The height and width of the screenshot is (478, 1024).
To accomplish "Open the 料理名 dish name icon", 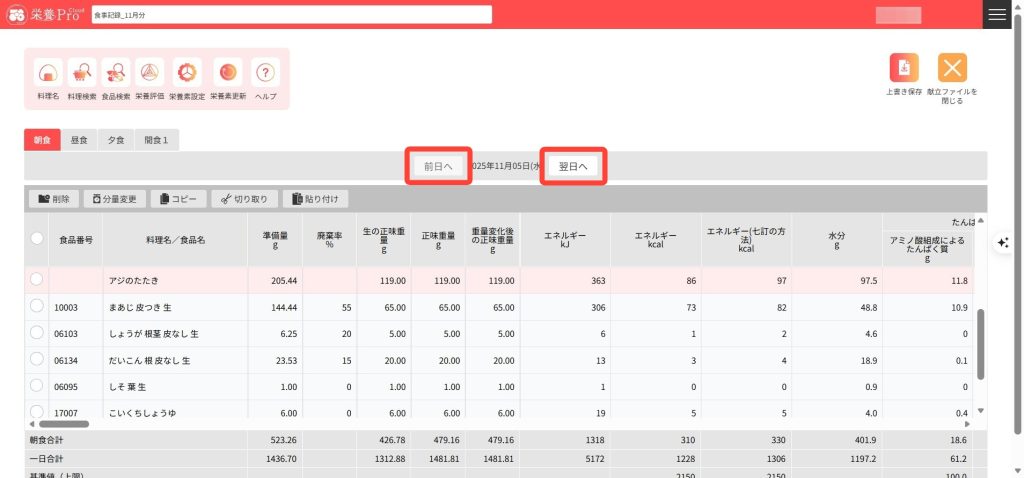I will tap(48, 73).
